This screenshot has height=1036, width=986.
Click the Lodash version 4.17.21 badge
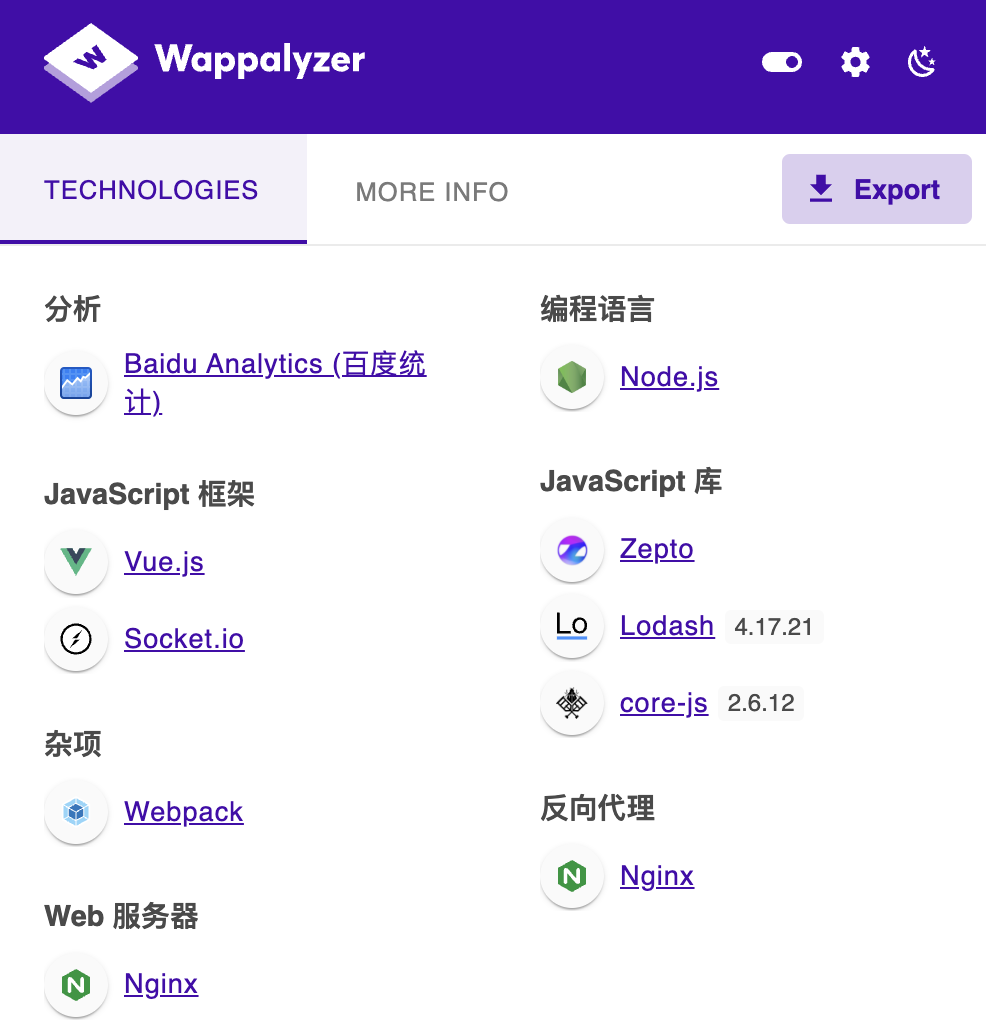pyautogui.click(x=774, y=626)
